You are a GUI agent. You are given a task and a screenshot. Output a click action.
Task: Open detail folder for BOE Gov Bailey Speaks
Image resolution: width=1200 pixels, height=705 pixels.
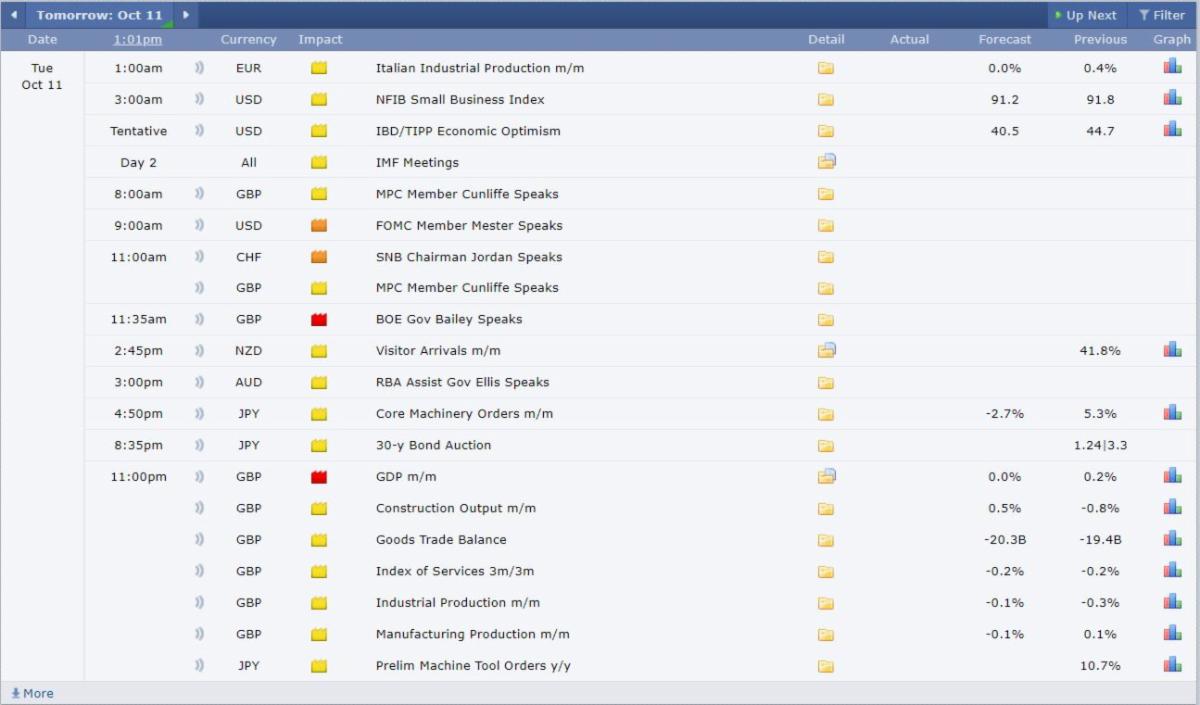[825, 320]
